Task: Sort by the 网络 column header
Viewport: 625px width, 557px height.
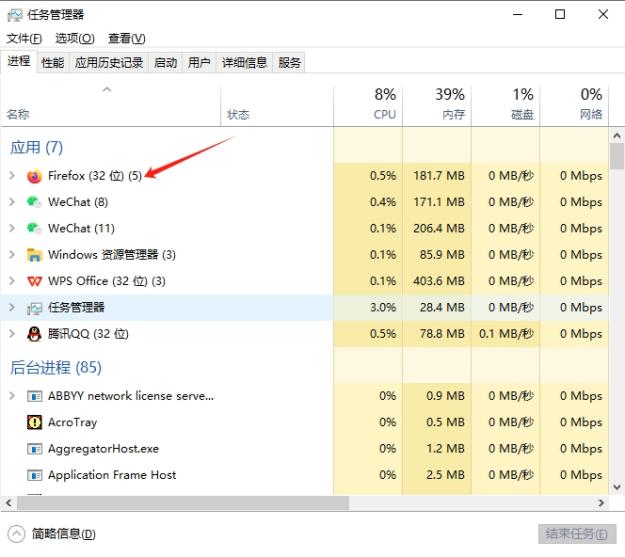Action: point(574,106)
